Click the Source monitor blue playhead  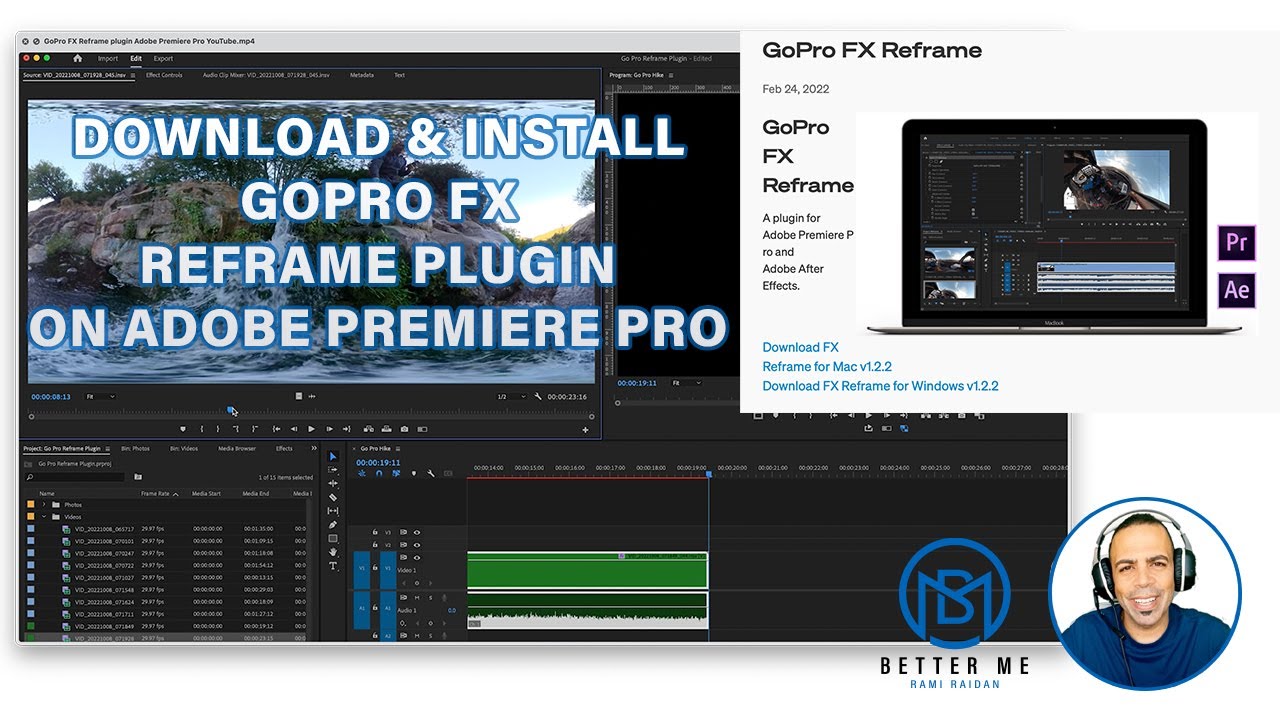pos(231,410)
